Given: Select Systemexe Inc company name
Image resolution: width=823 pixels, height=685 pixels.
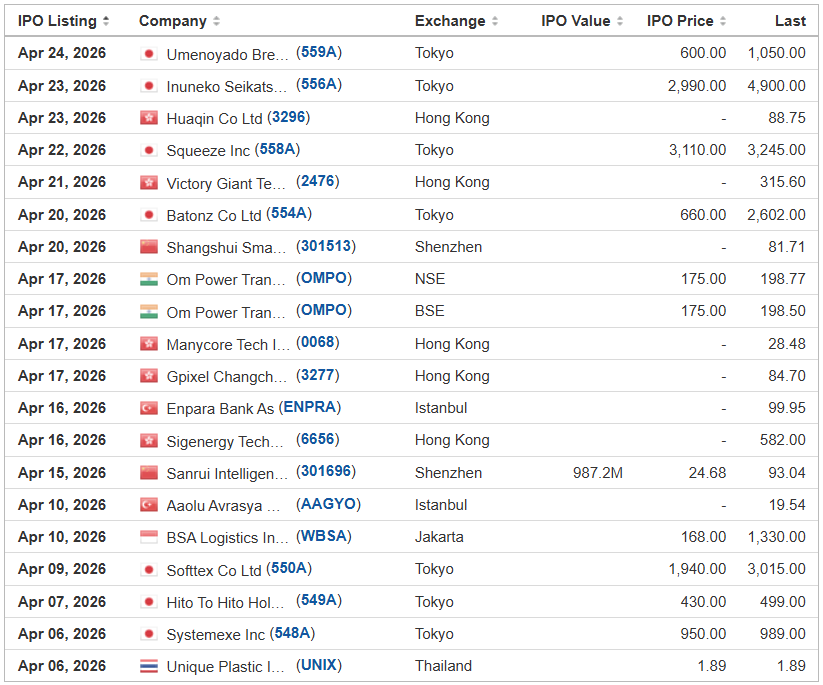Looking at the screenshot, I should tap(215, 635).
